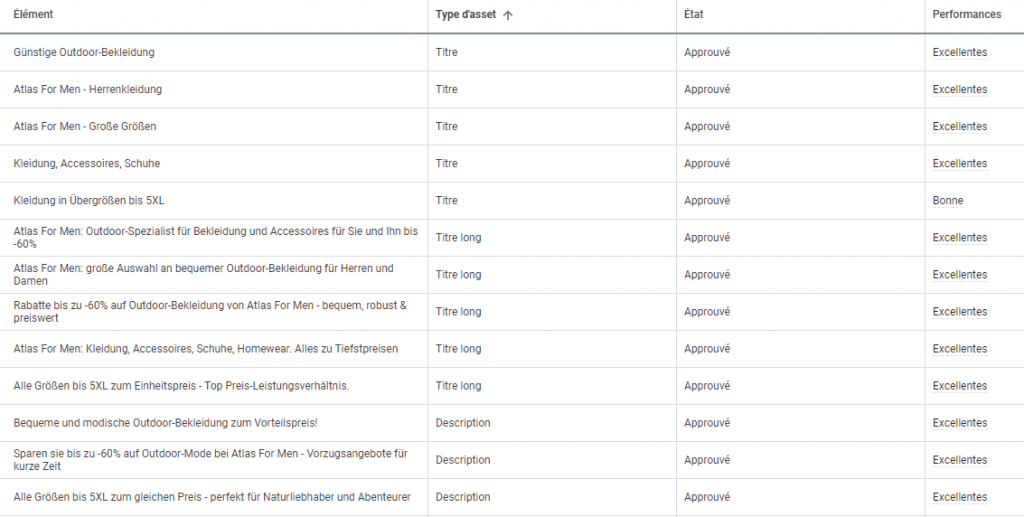Click Approuvé status for Atlas For Men - Herrenkleidung
Viewport: 1024px width, 517px height.
coord(707,89)
